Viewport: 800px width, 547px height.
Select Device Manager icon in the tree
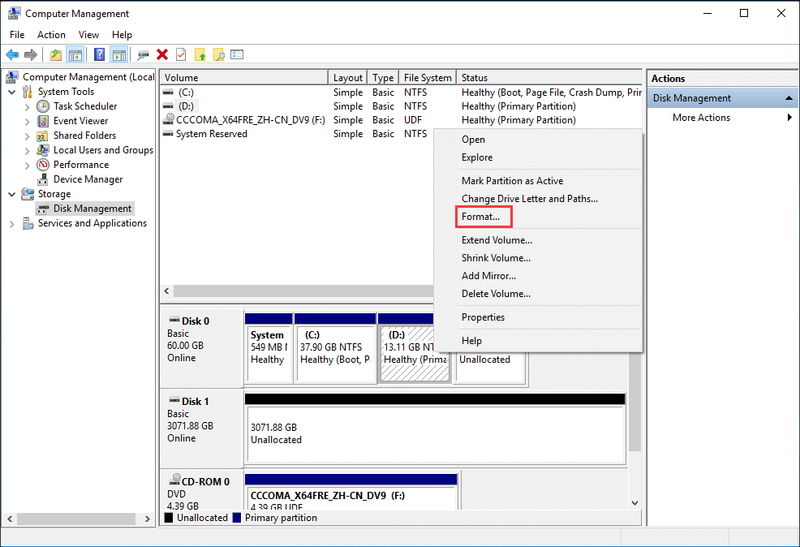(43, 180)
